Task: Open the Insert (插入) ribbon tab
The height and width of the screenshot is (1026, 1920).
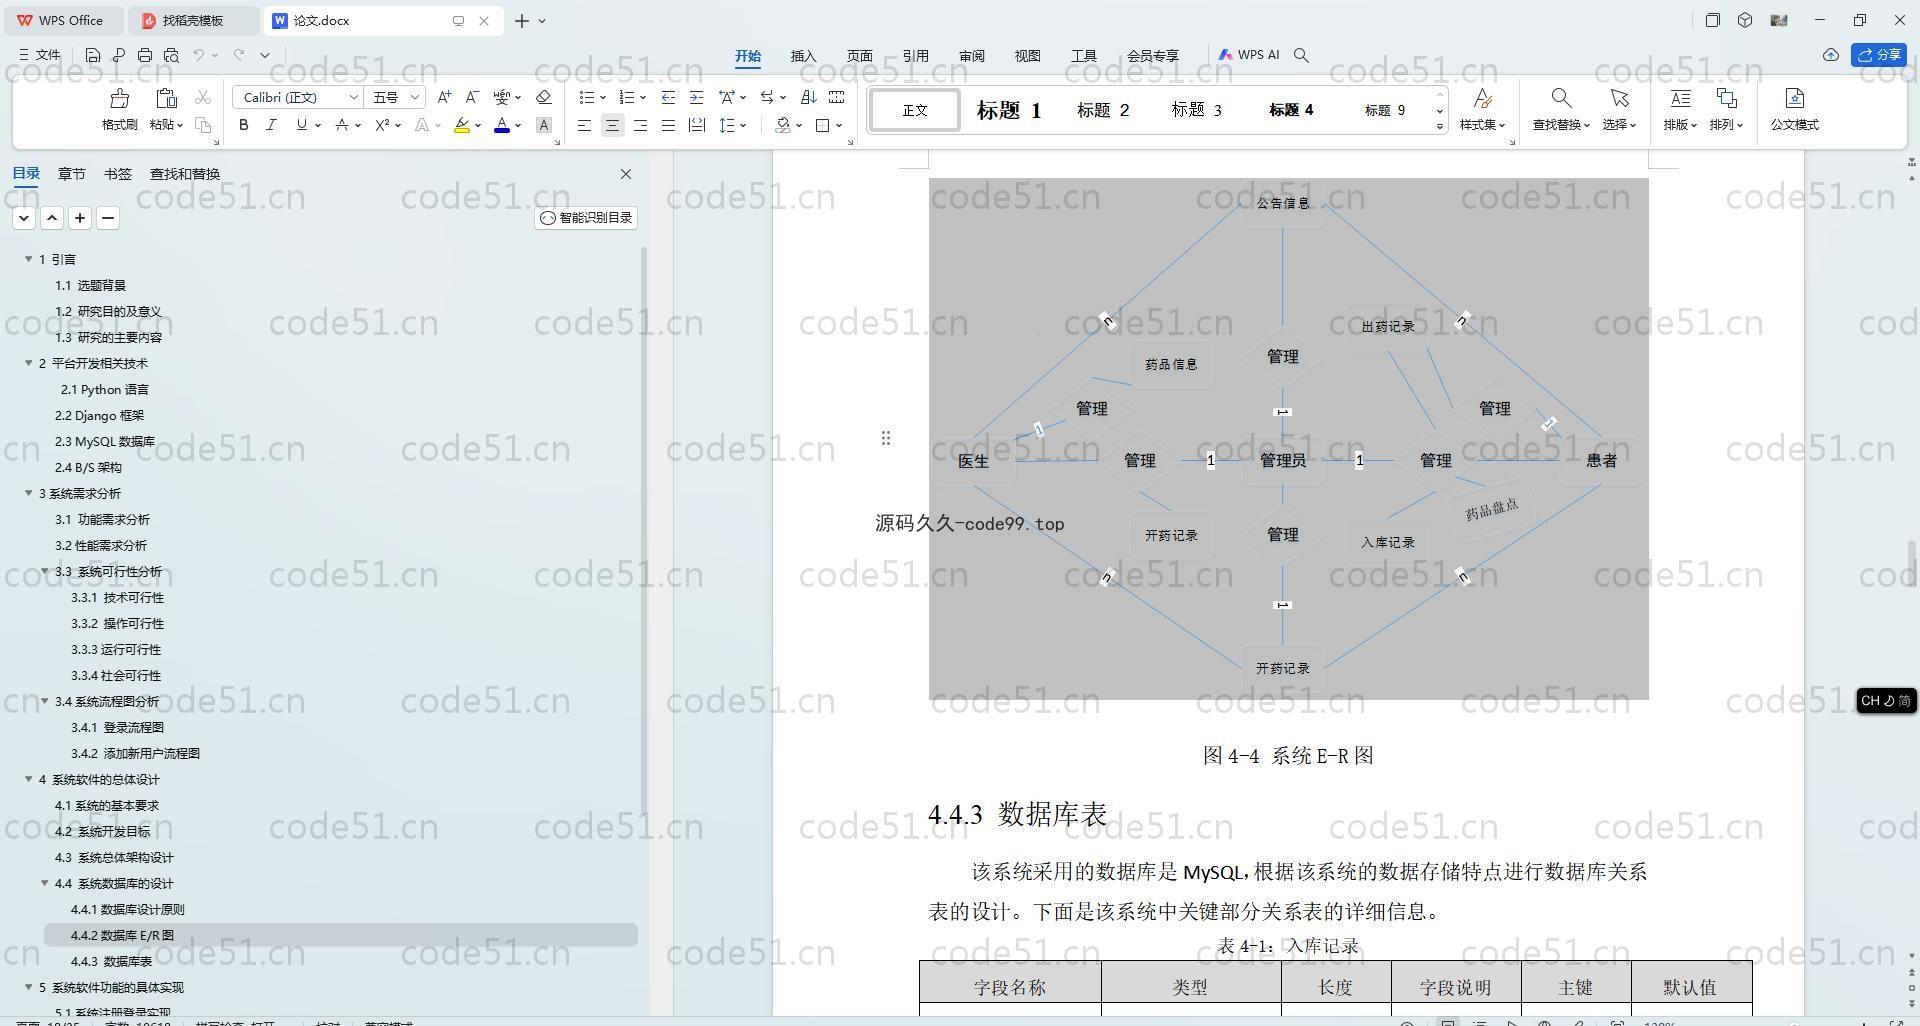Action: 803,56
